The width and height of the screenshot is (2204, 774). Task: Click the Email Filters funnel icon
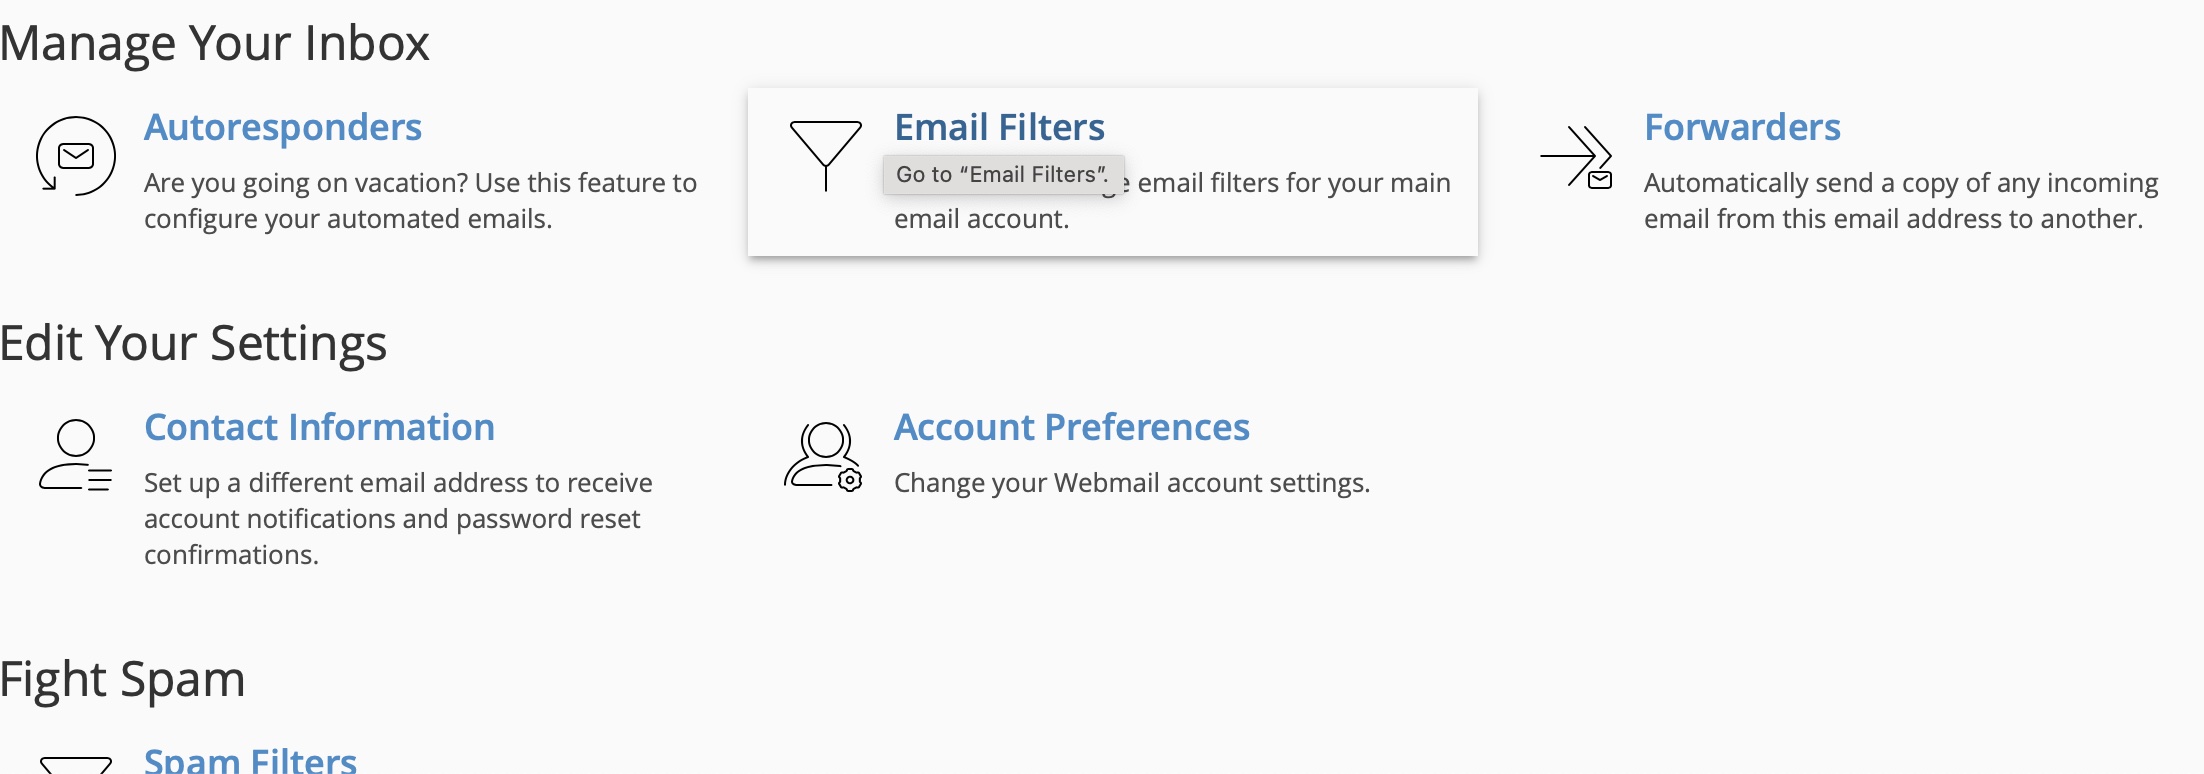point(826,156)
